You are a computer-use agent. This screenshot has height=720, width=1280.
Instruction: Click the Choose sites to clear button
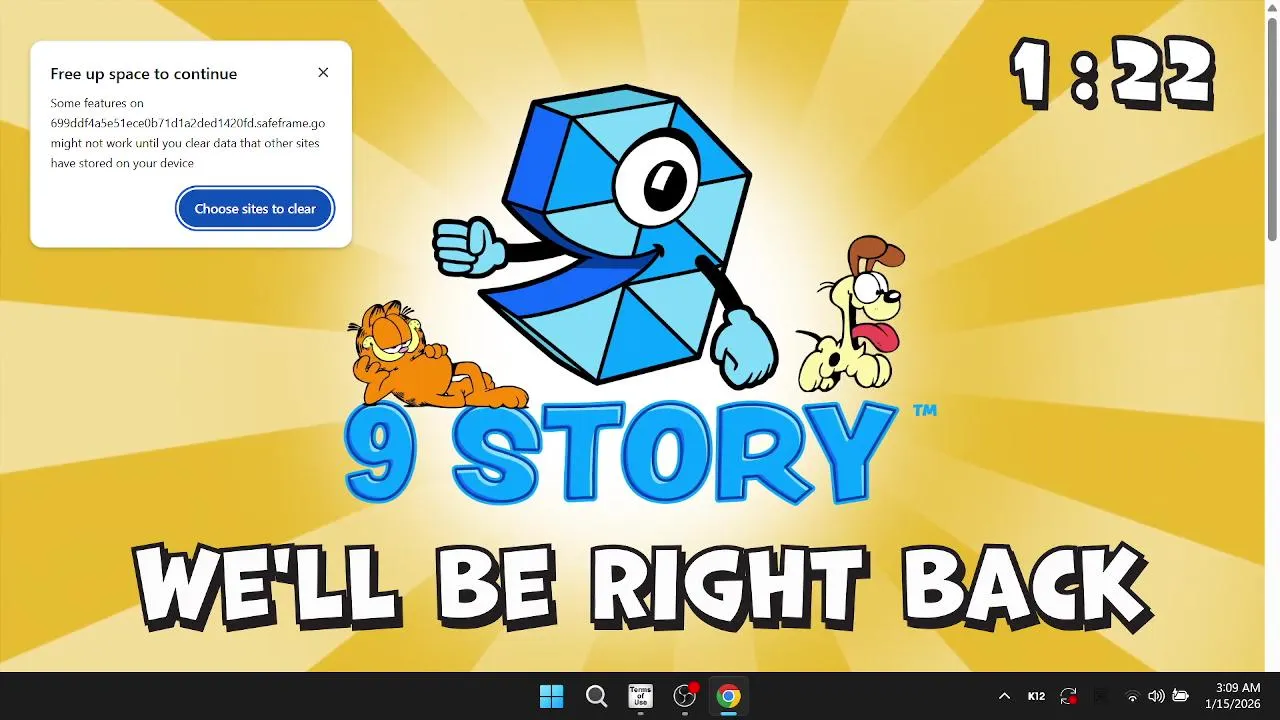[x=255, y=209]
